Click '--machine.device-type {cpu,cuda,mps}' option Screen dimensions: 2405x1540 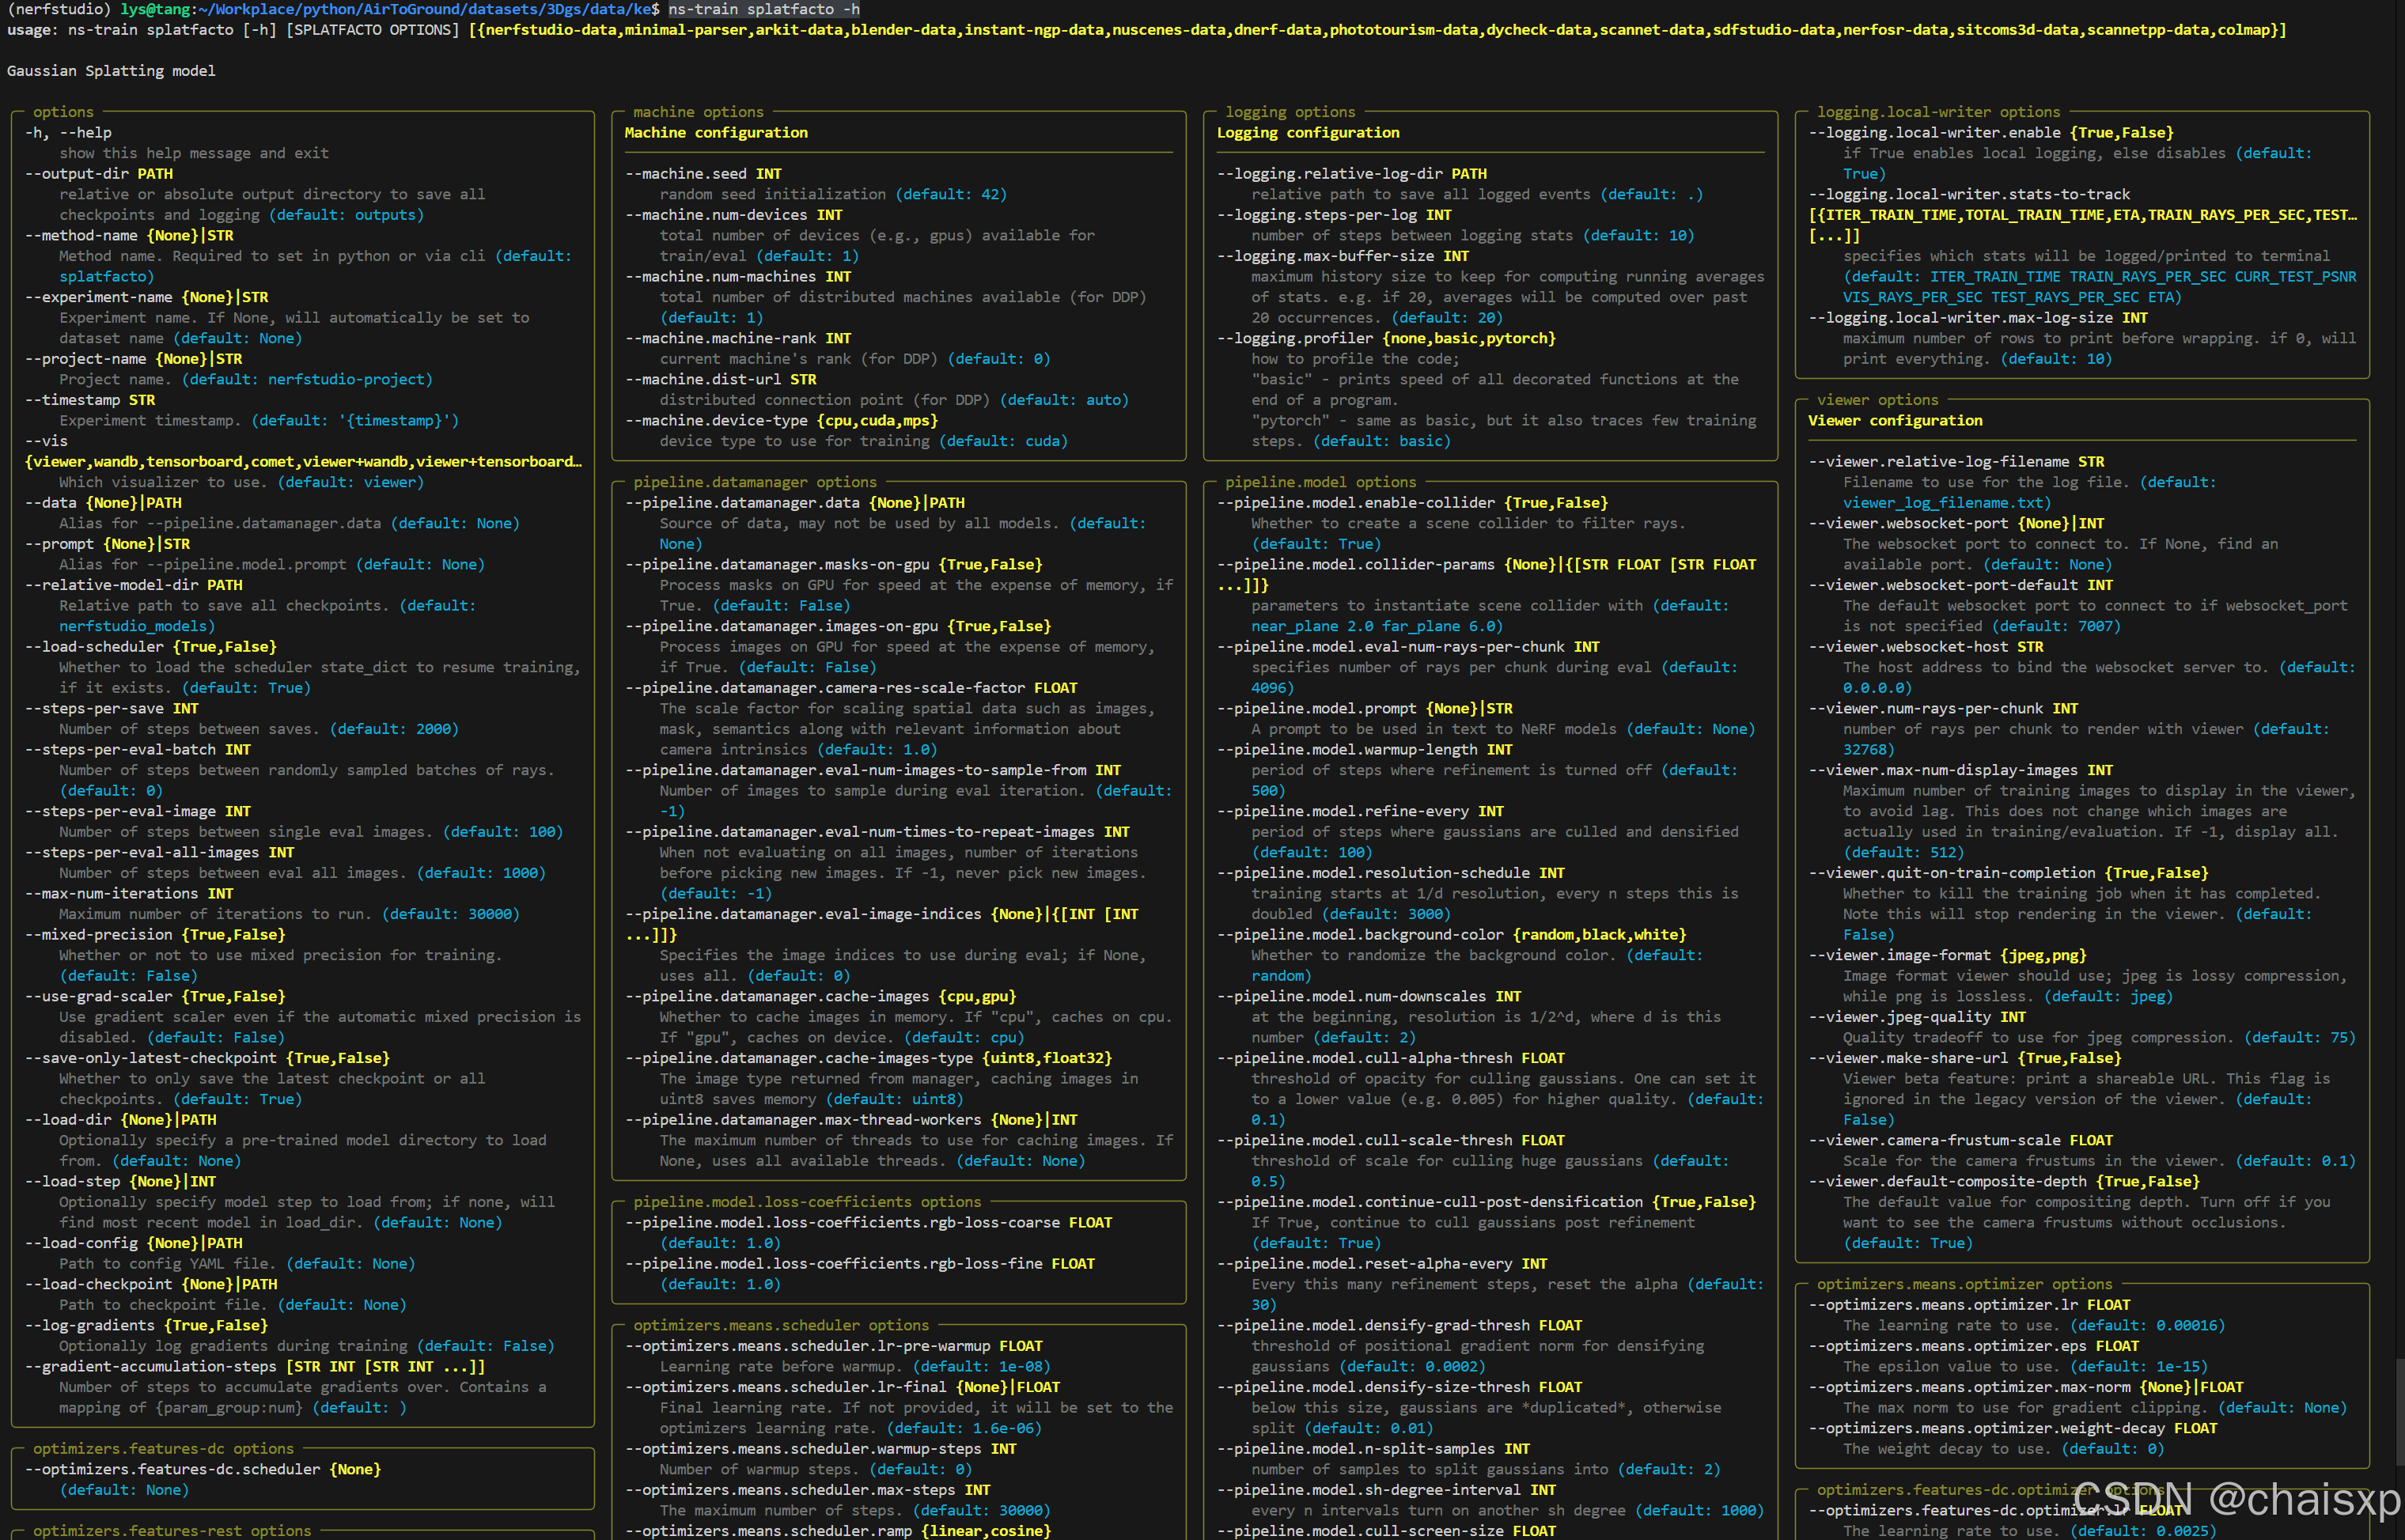(781, 421)
